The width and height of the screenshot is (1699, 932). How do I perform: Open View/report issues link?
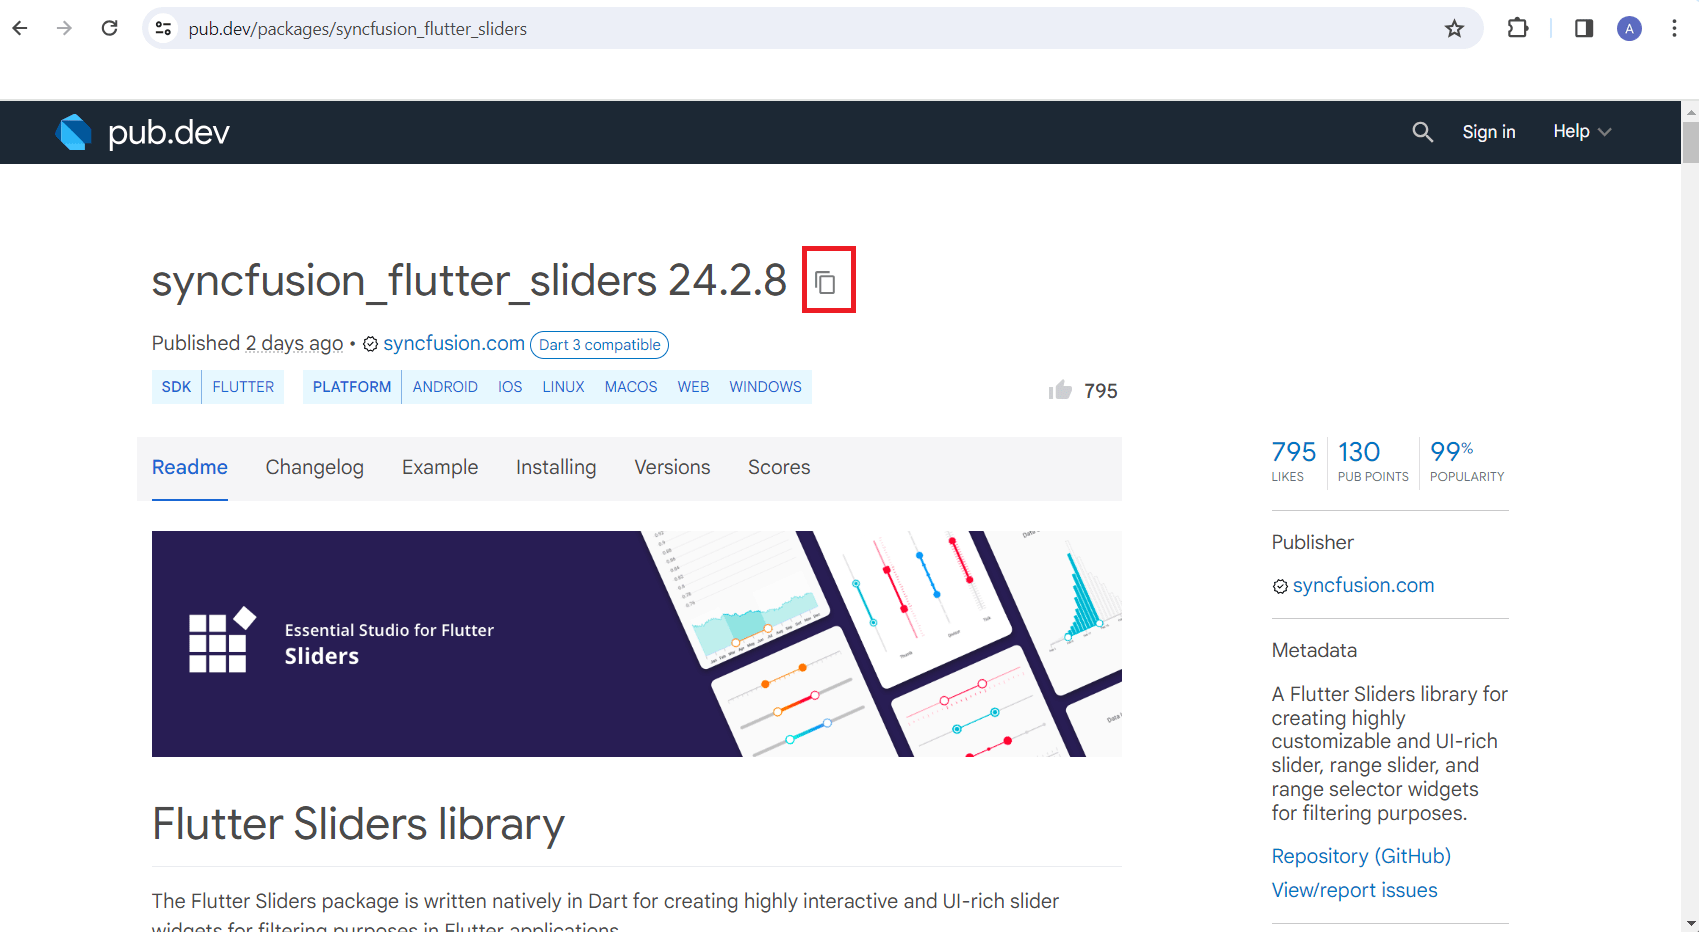click(x=1354, y=890)
